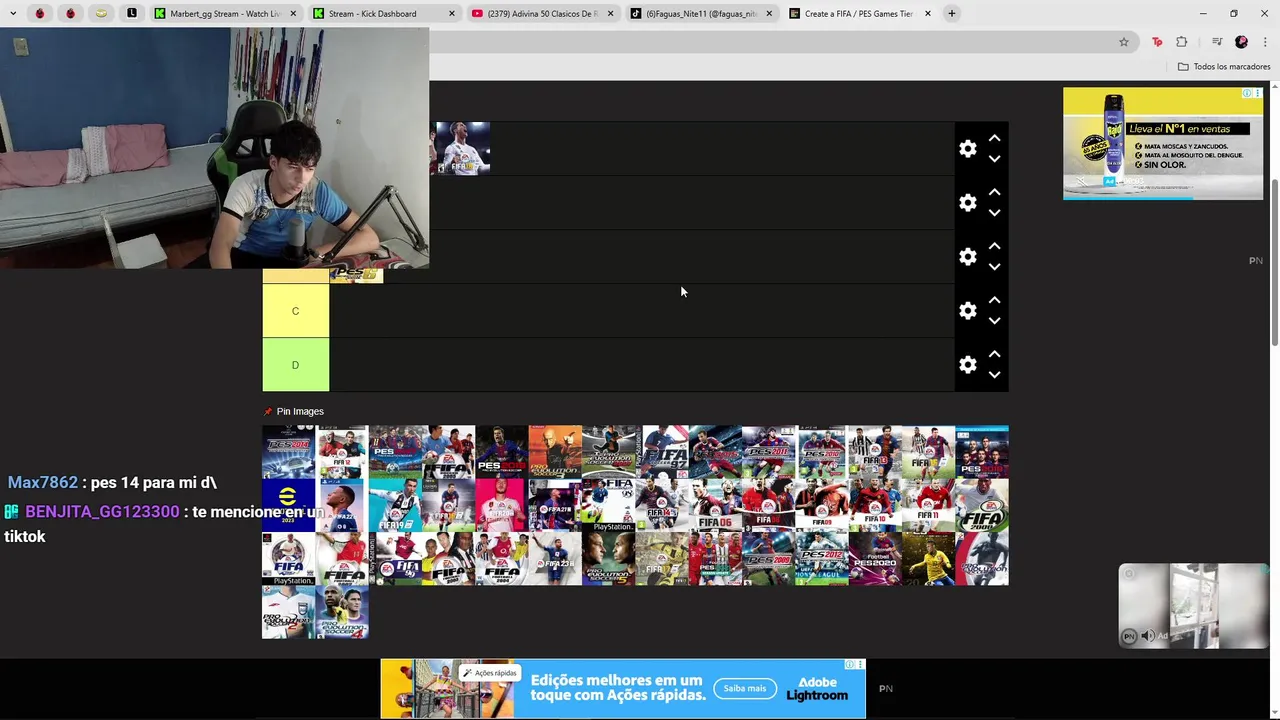Select the eFootball 2023 cover image
The height and width of the screenshot is (720, 1280).
point(288,505)
